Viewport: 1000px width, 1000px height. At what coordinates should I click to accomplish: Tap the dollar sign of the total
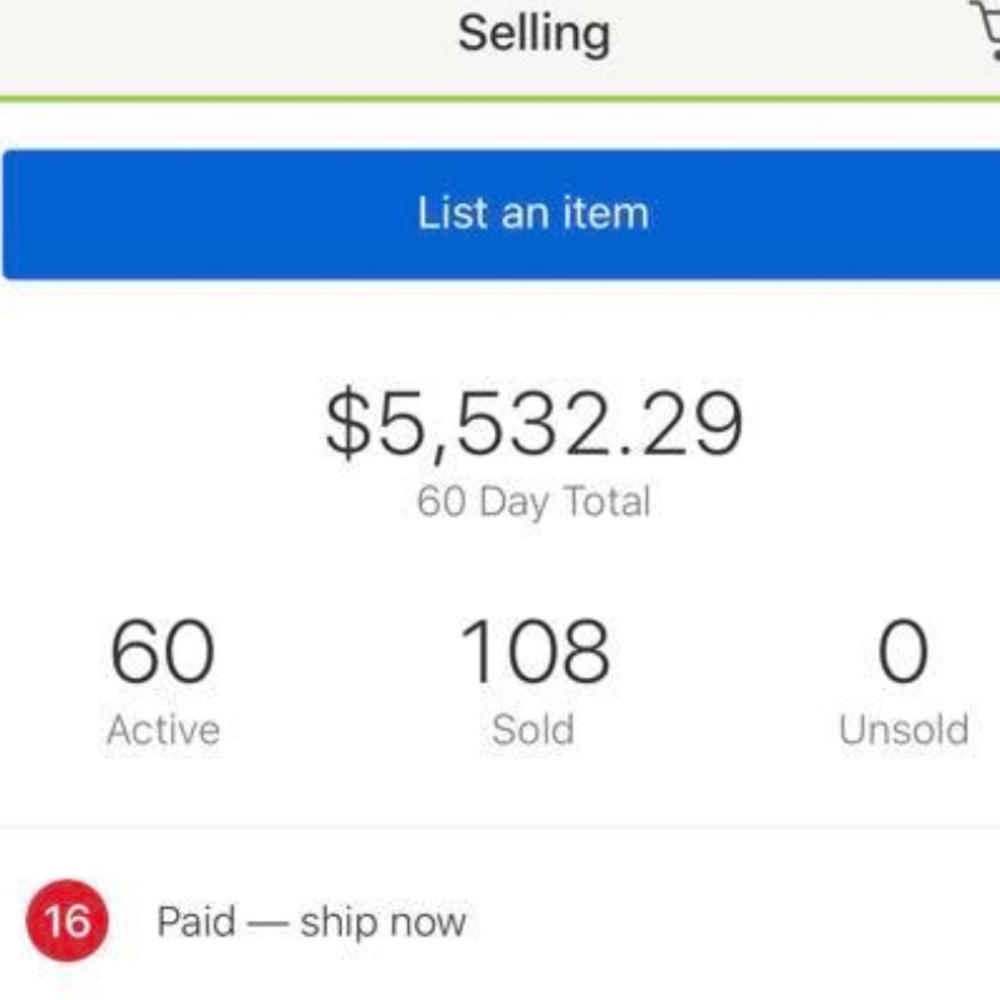346,424
